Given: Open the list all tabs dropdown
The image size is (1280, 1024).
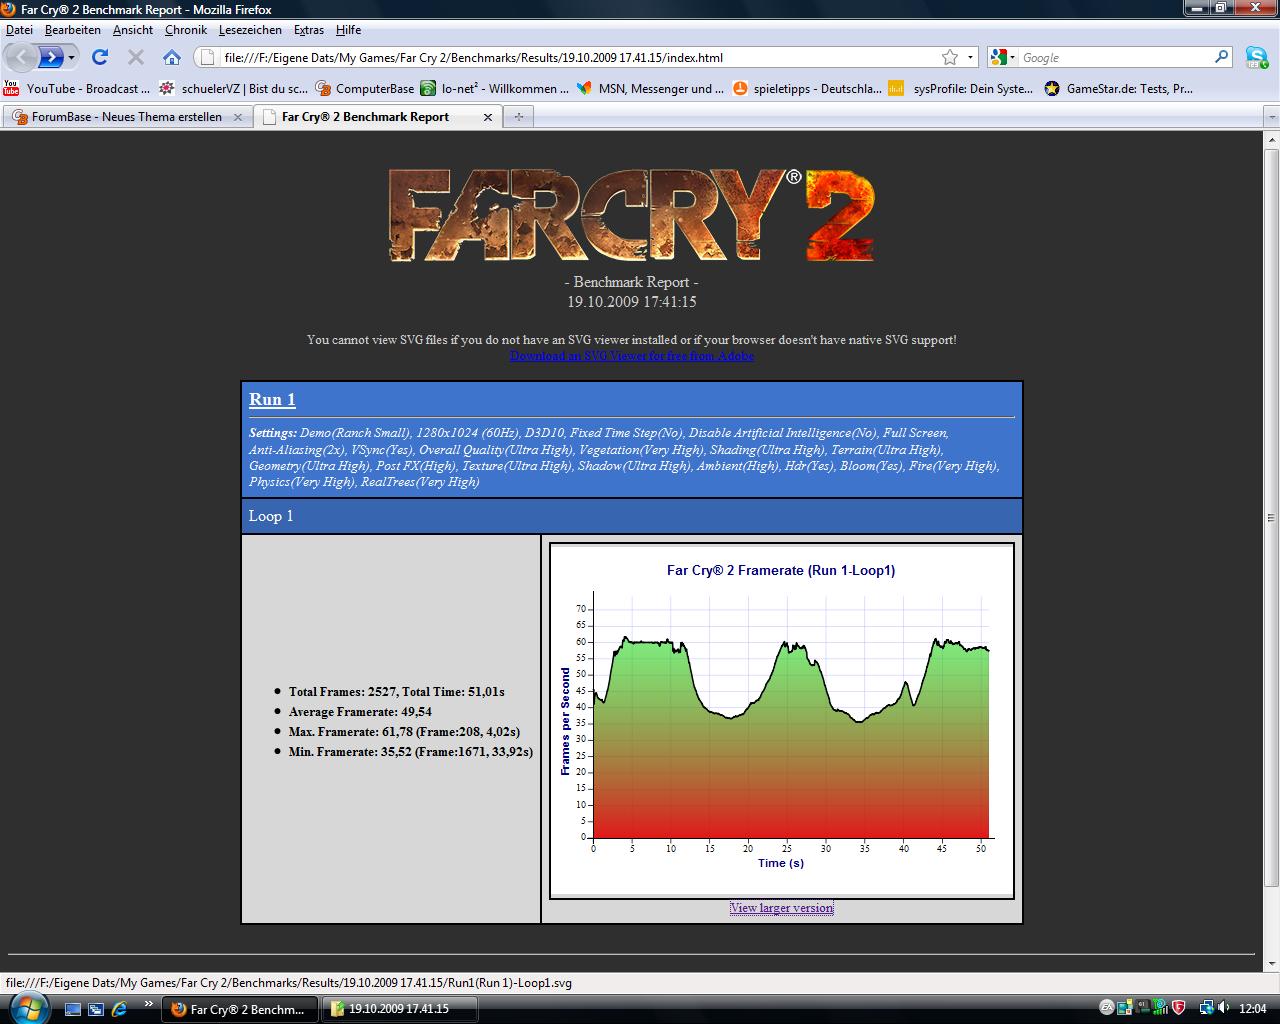Looking at the screenshot, I should tap(1271, 117).
